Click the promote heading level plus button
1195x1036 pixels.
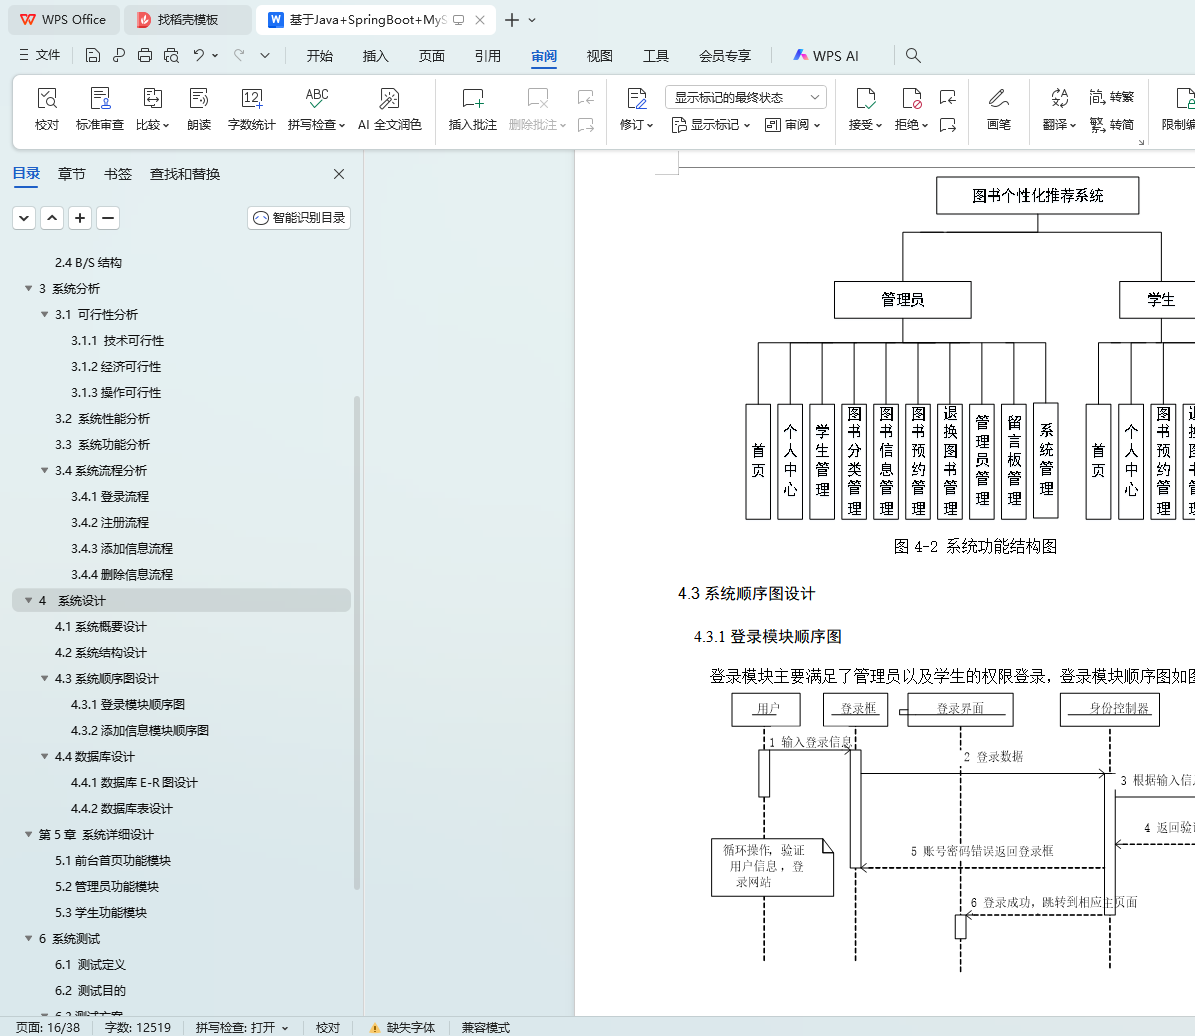pyautogui.click(x=80, y=218)
